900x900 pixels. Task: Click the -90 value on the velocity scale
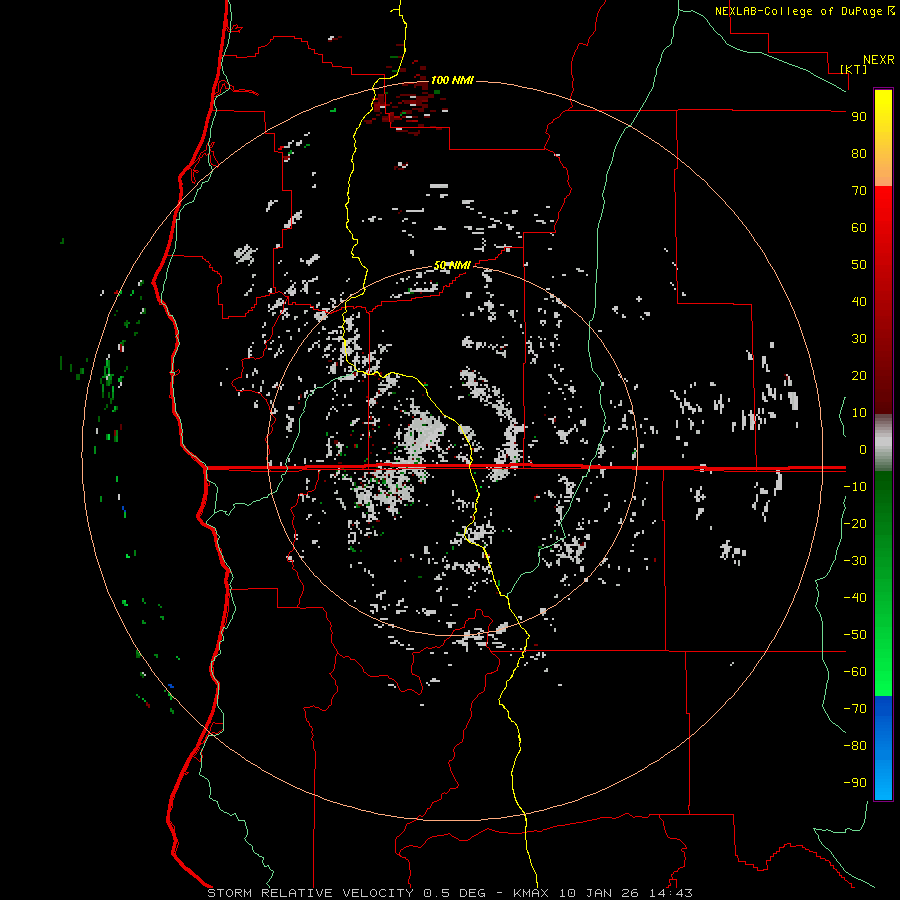855,783
